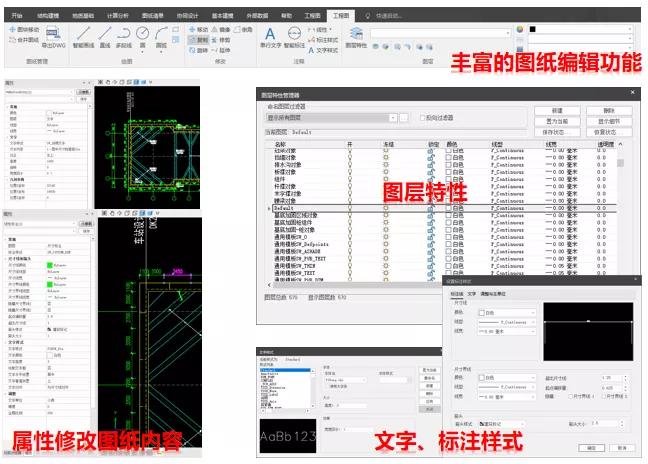Screen dimensions: 648x464
Task: Click the 移动 move tool in 修改 group
Action: pyautogui.click(x=198, y=30)
